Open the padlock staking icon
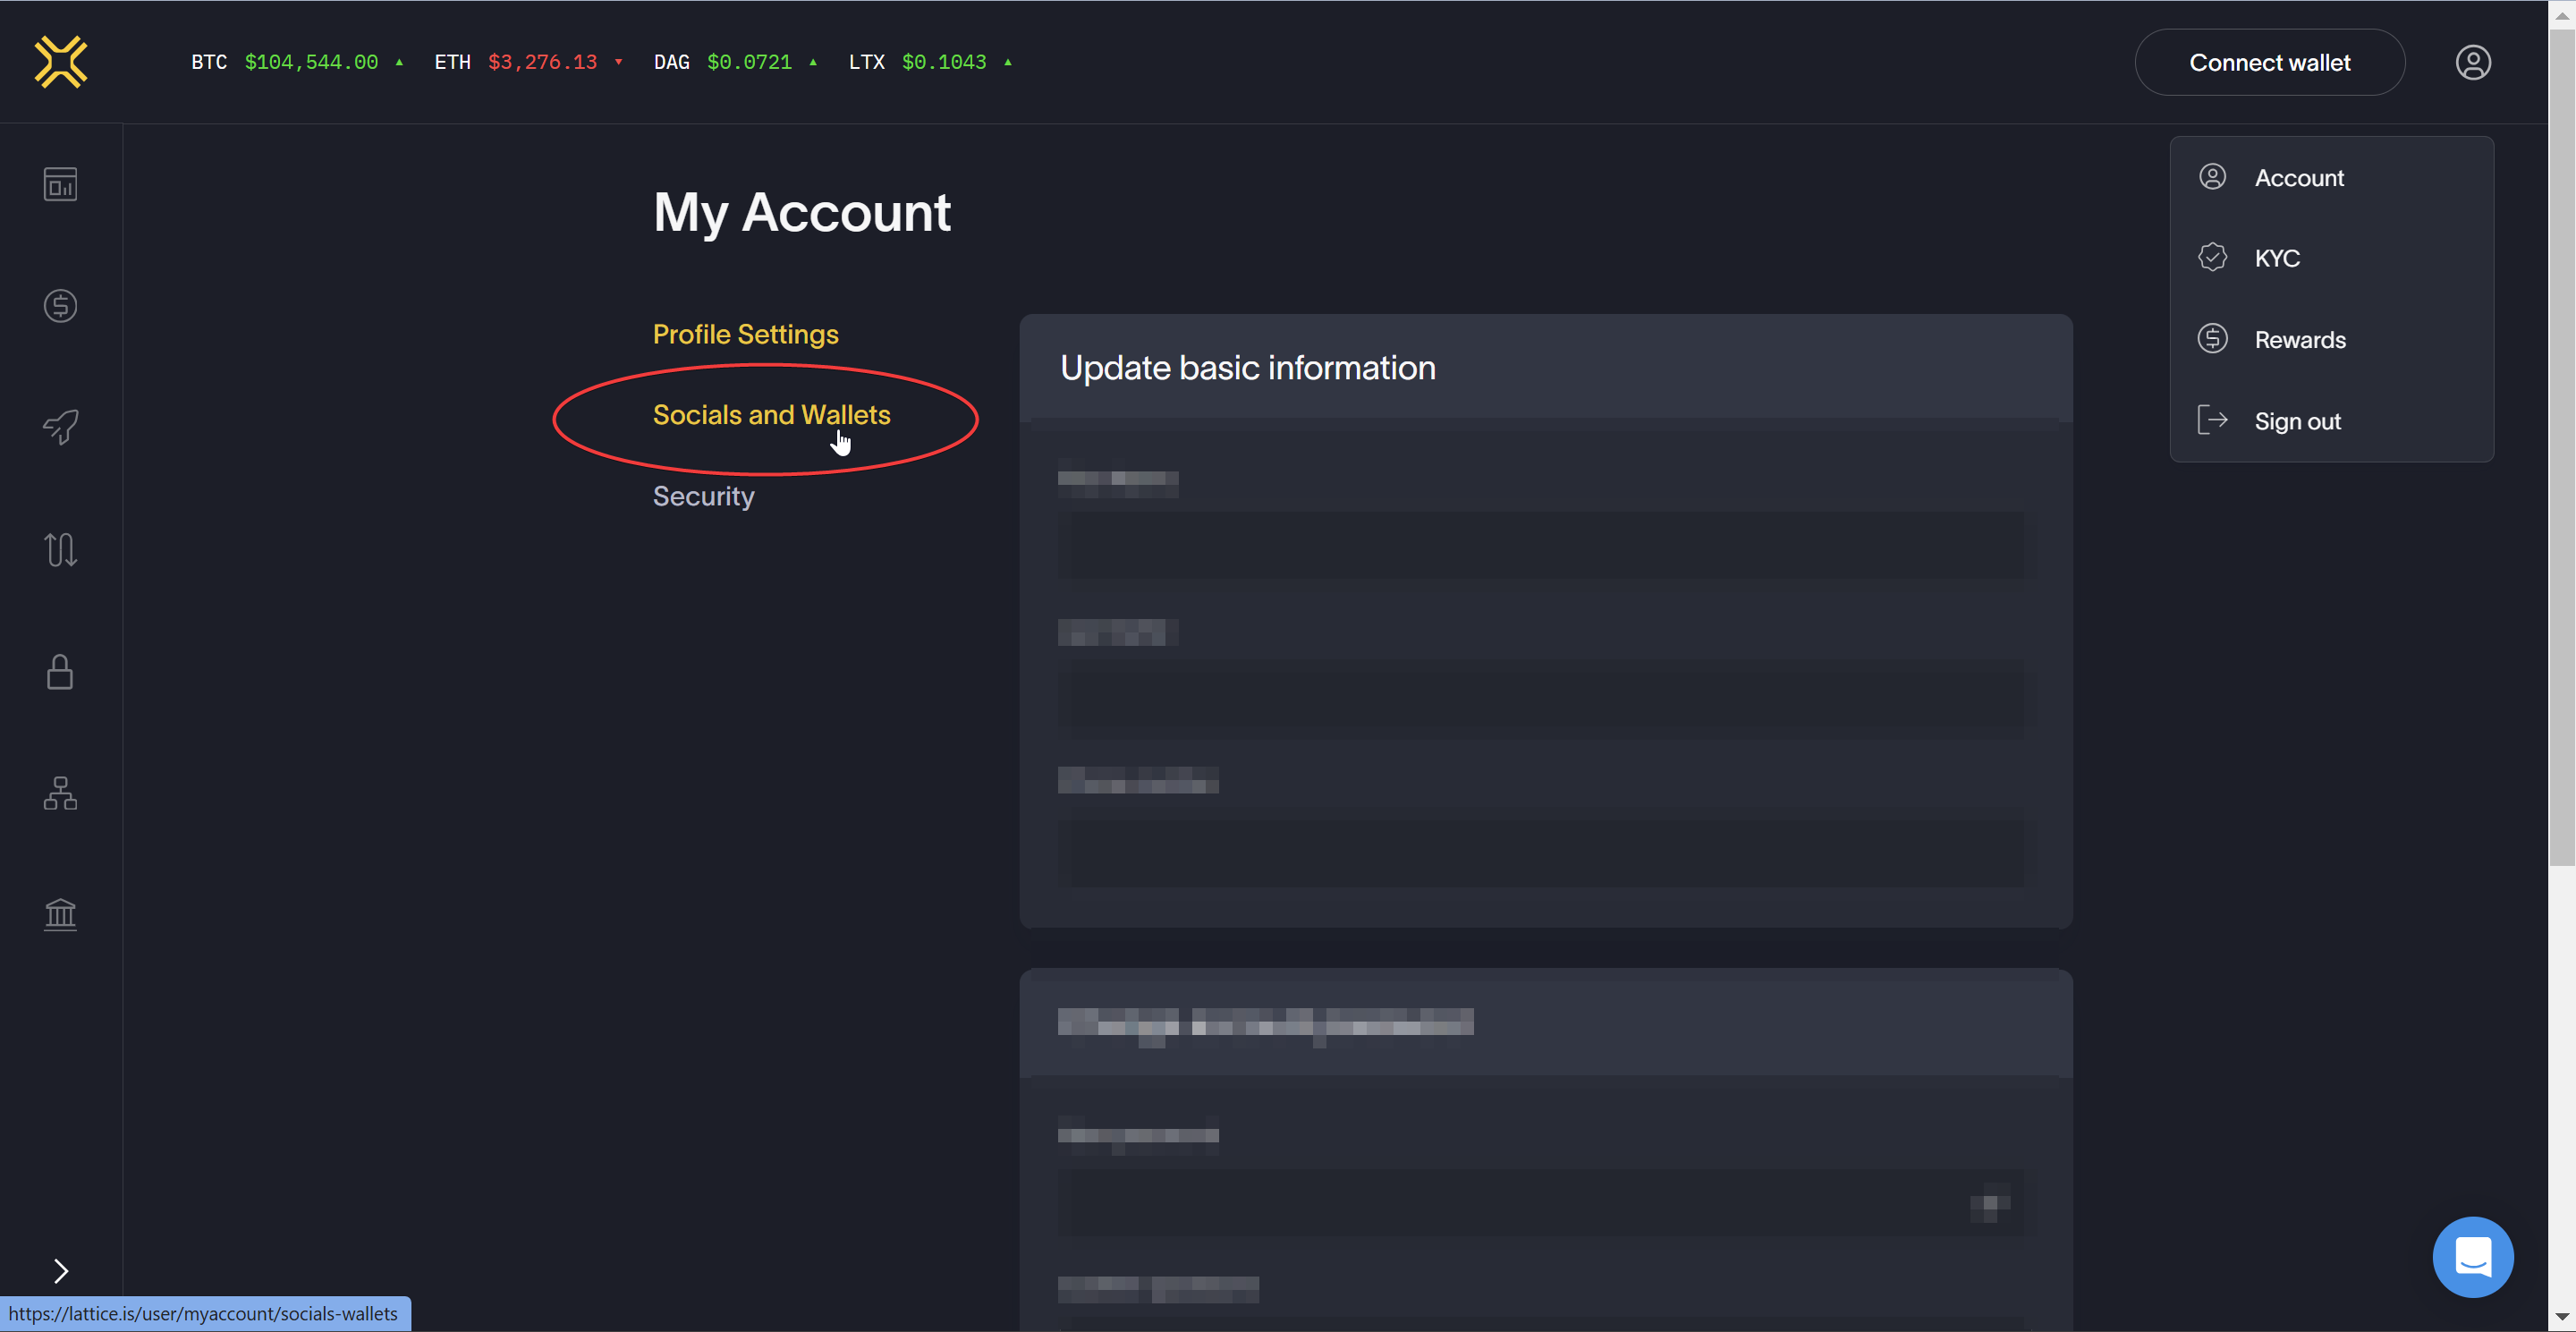The width and height of the screenshot is (2576, 1332). click(60, 671)
